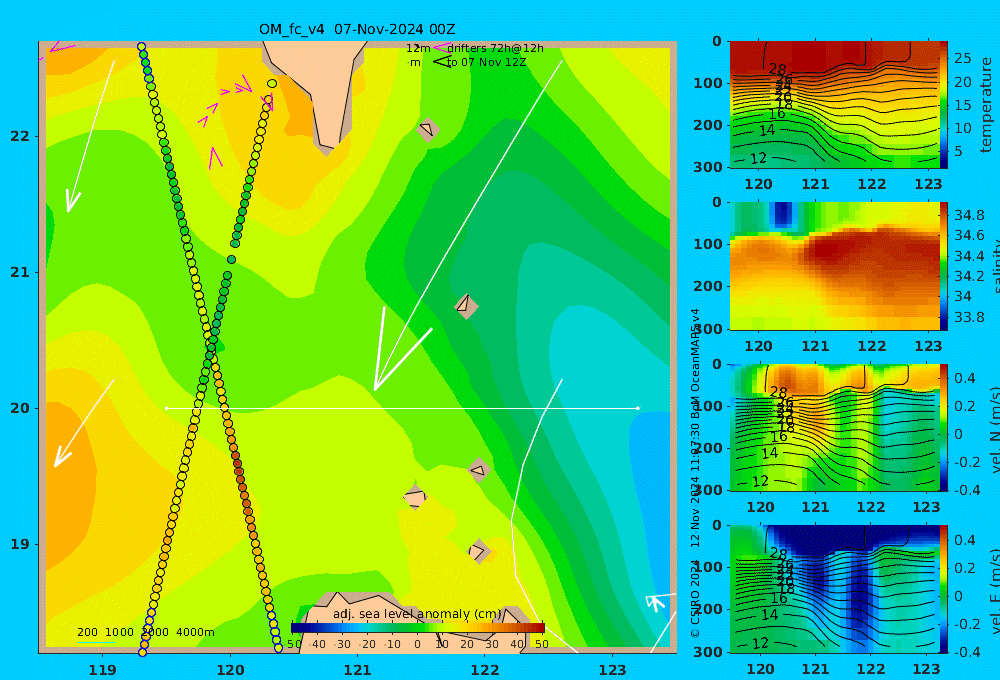This screenshot has height=680, width=1000.
Task: Click the vel. N colorbar
Action: 943,427
